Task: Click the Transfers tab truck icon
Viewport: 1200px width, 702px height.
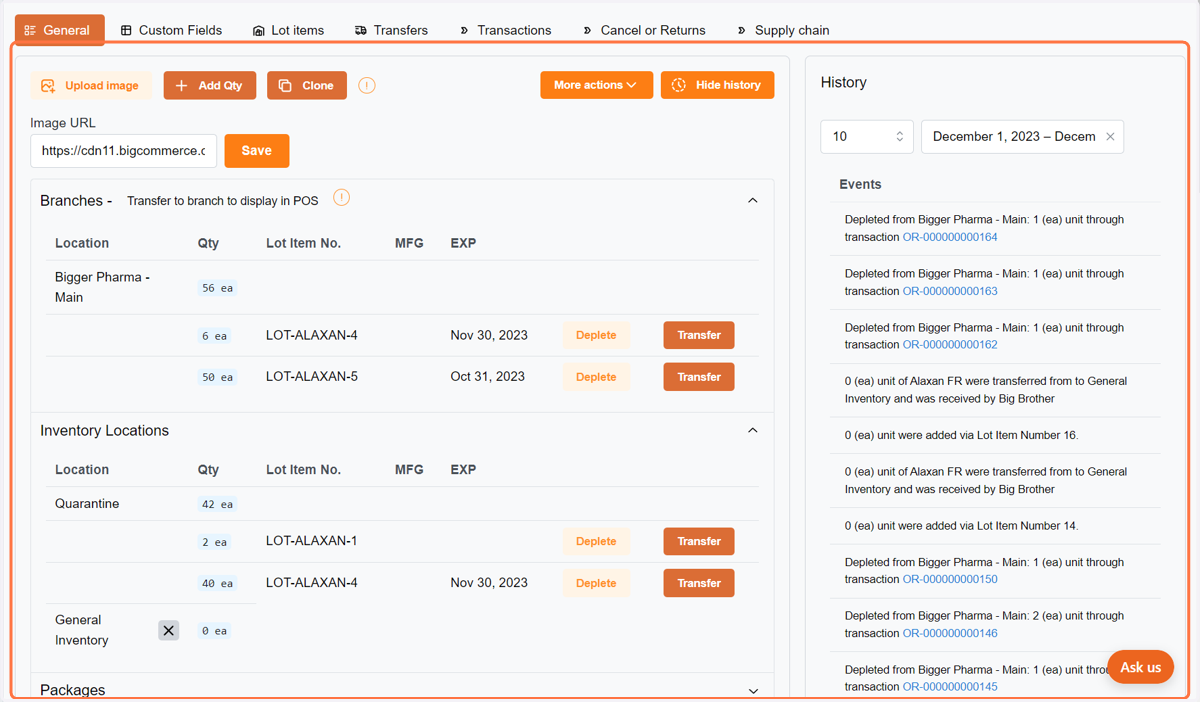Action: click(x=361, y=31)
